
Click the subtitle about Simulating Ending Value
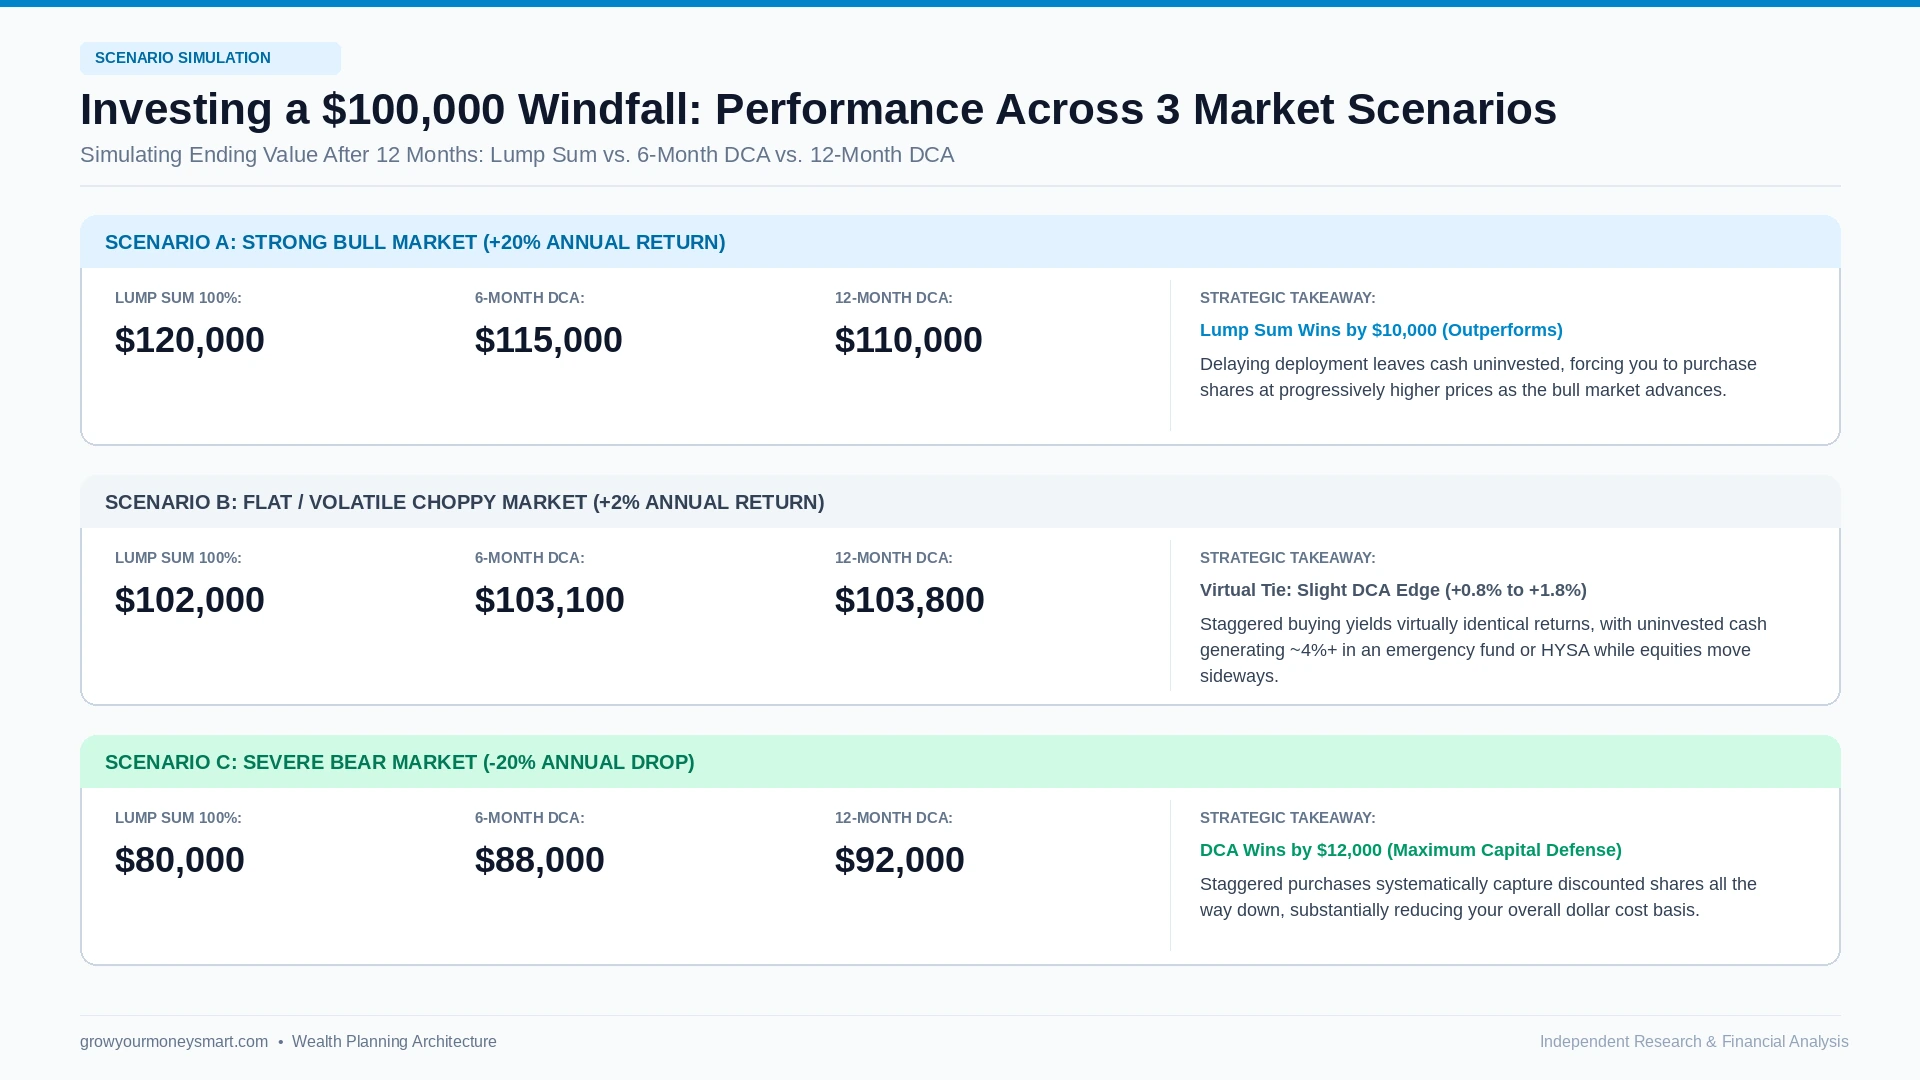[x=517, y=155]
